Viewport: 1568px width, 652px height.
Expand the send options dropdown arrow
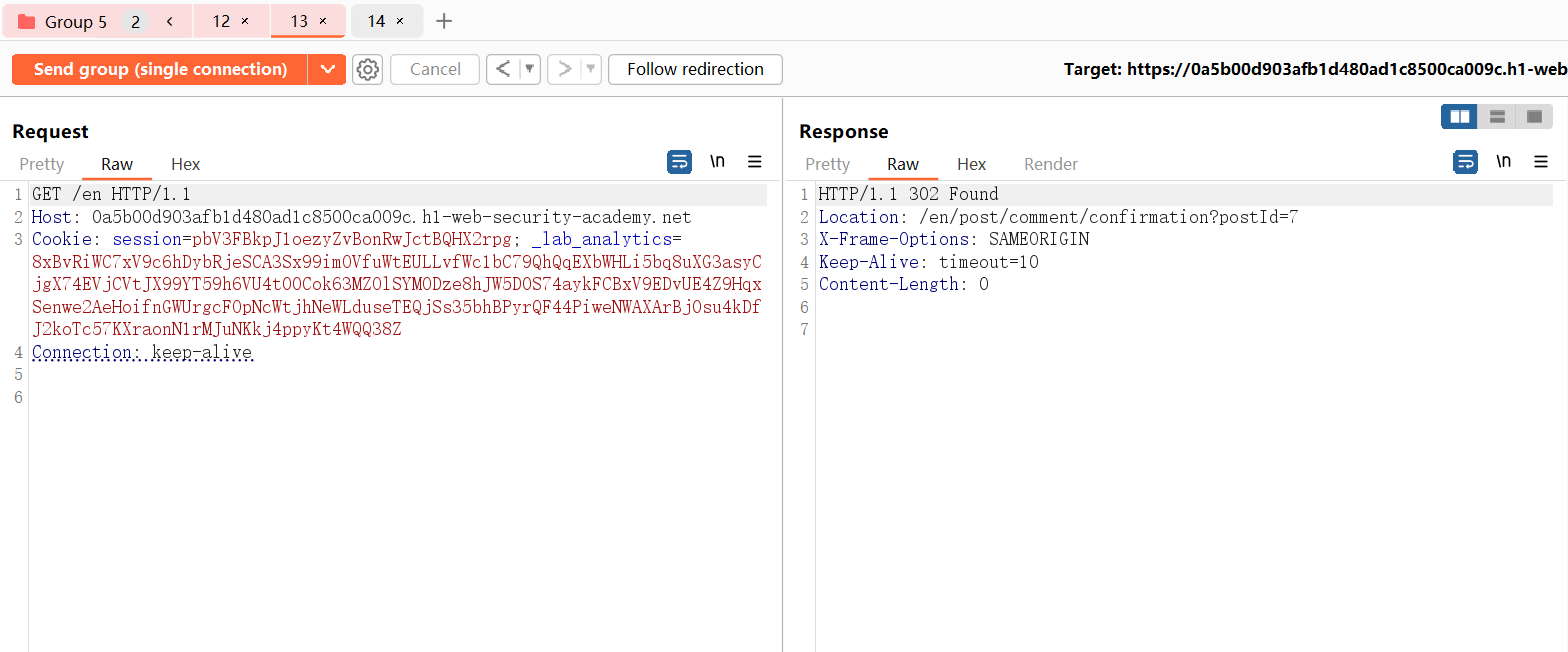coord(326,69)
